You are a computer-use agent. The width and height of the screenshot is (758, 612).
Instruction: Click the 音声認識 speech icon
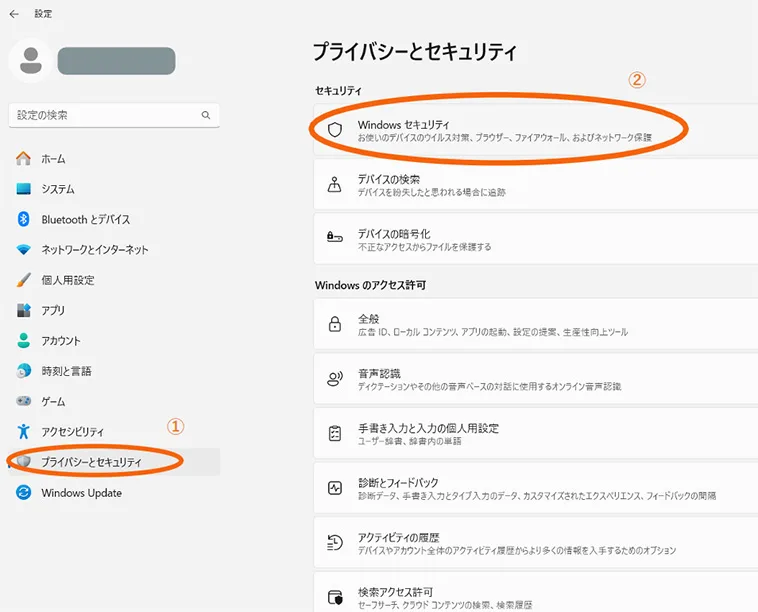coord(335,379)
